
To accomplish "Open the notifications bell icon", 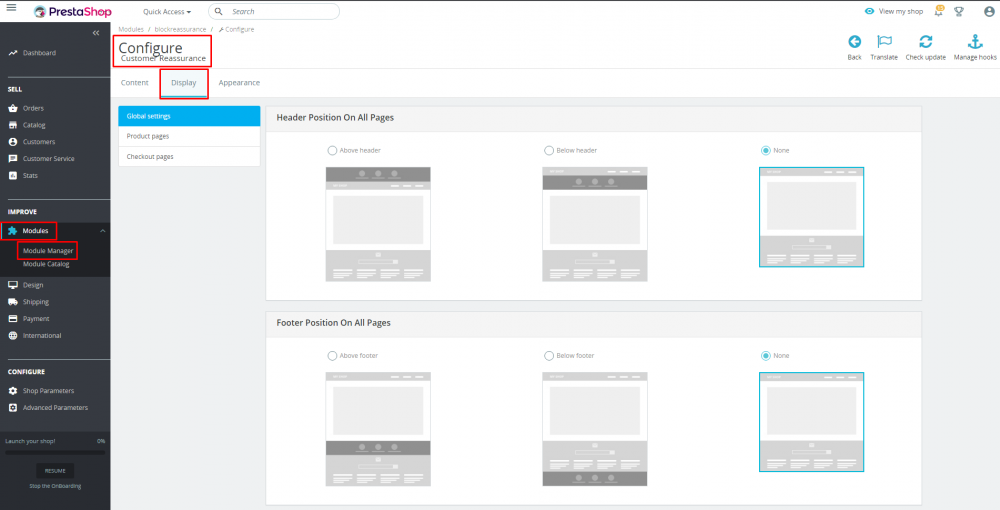I will pyautogui.click(x=939, y=11).
